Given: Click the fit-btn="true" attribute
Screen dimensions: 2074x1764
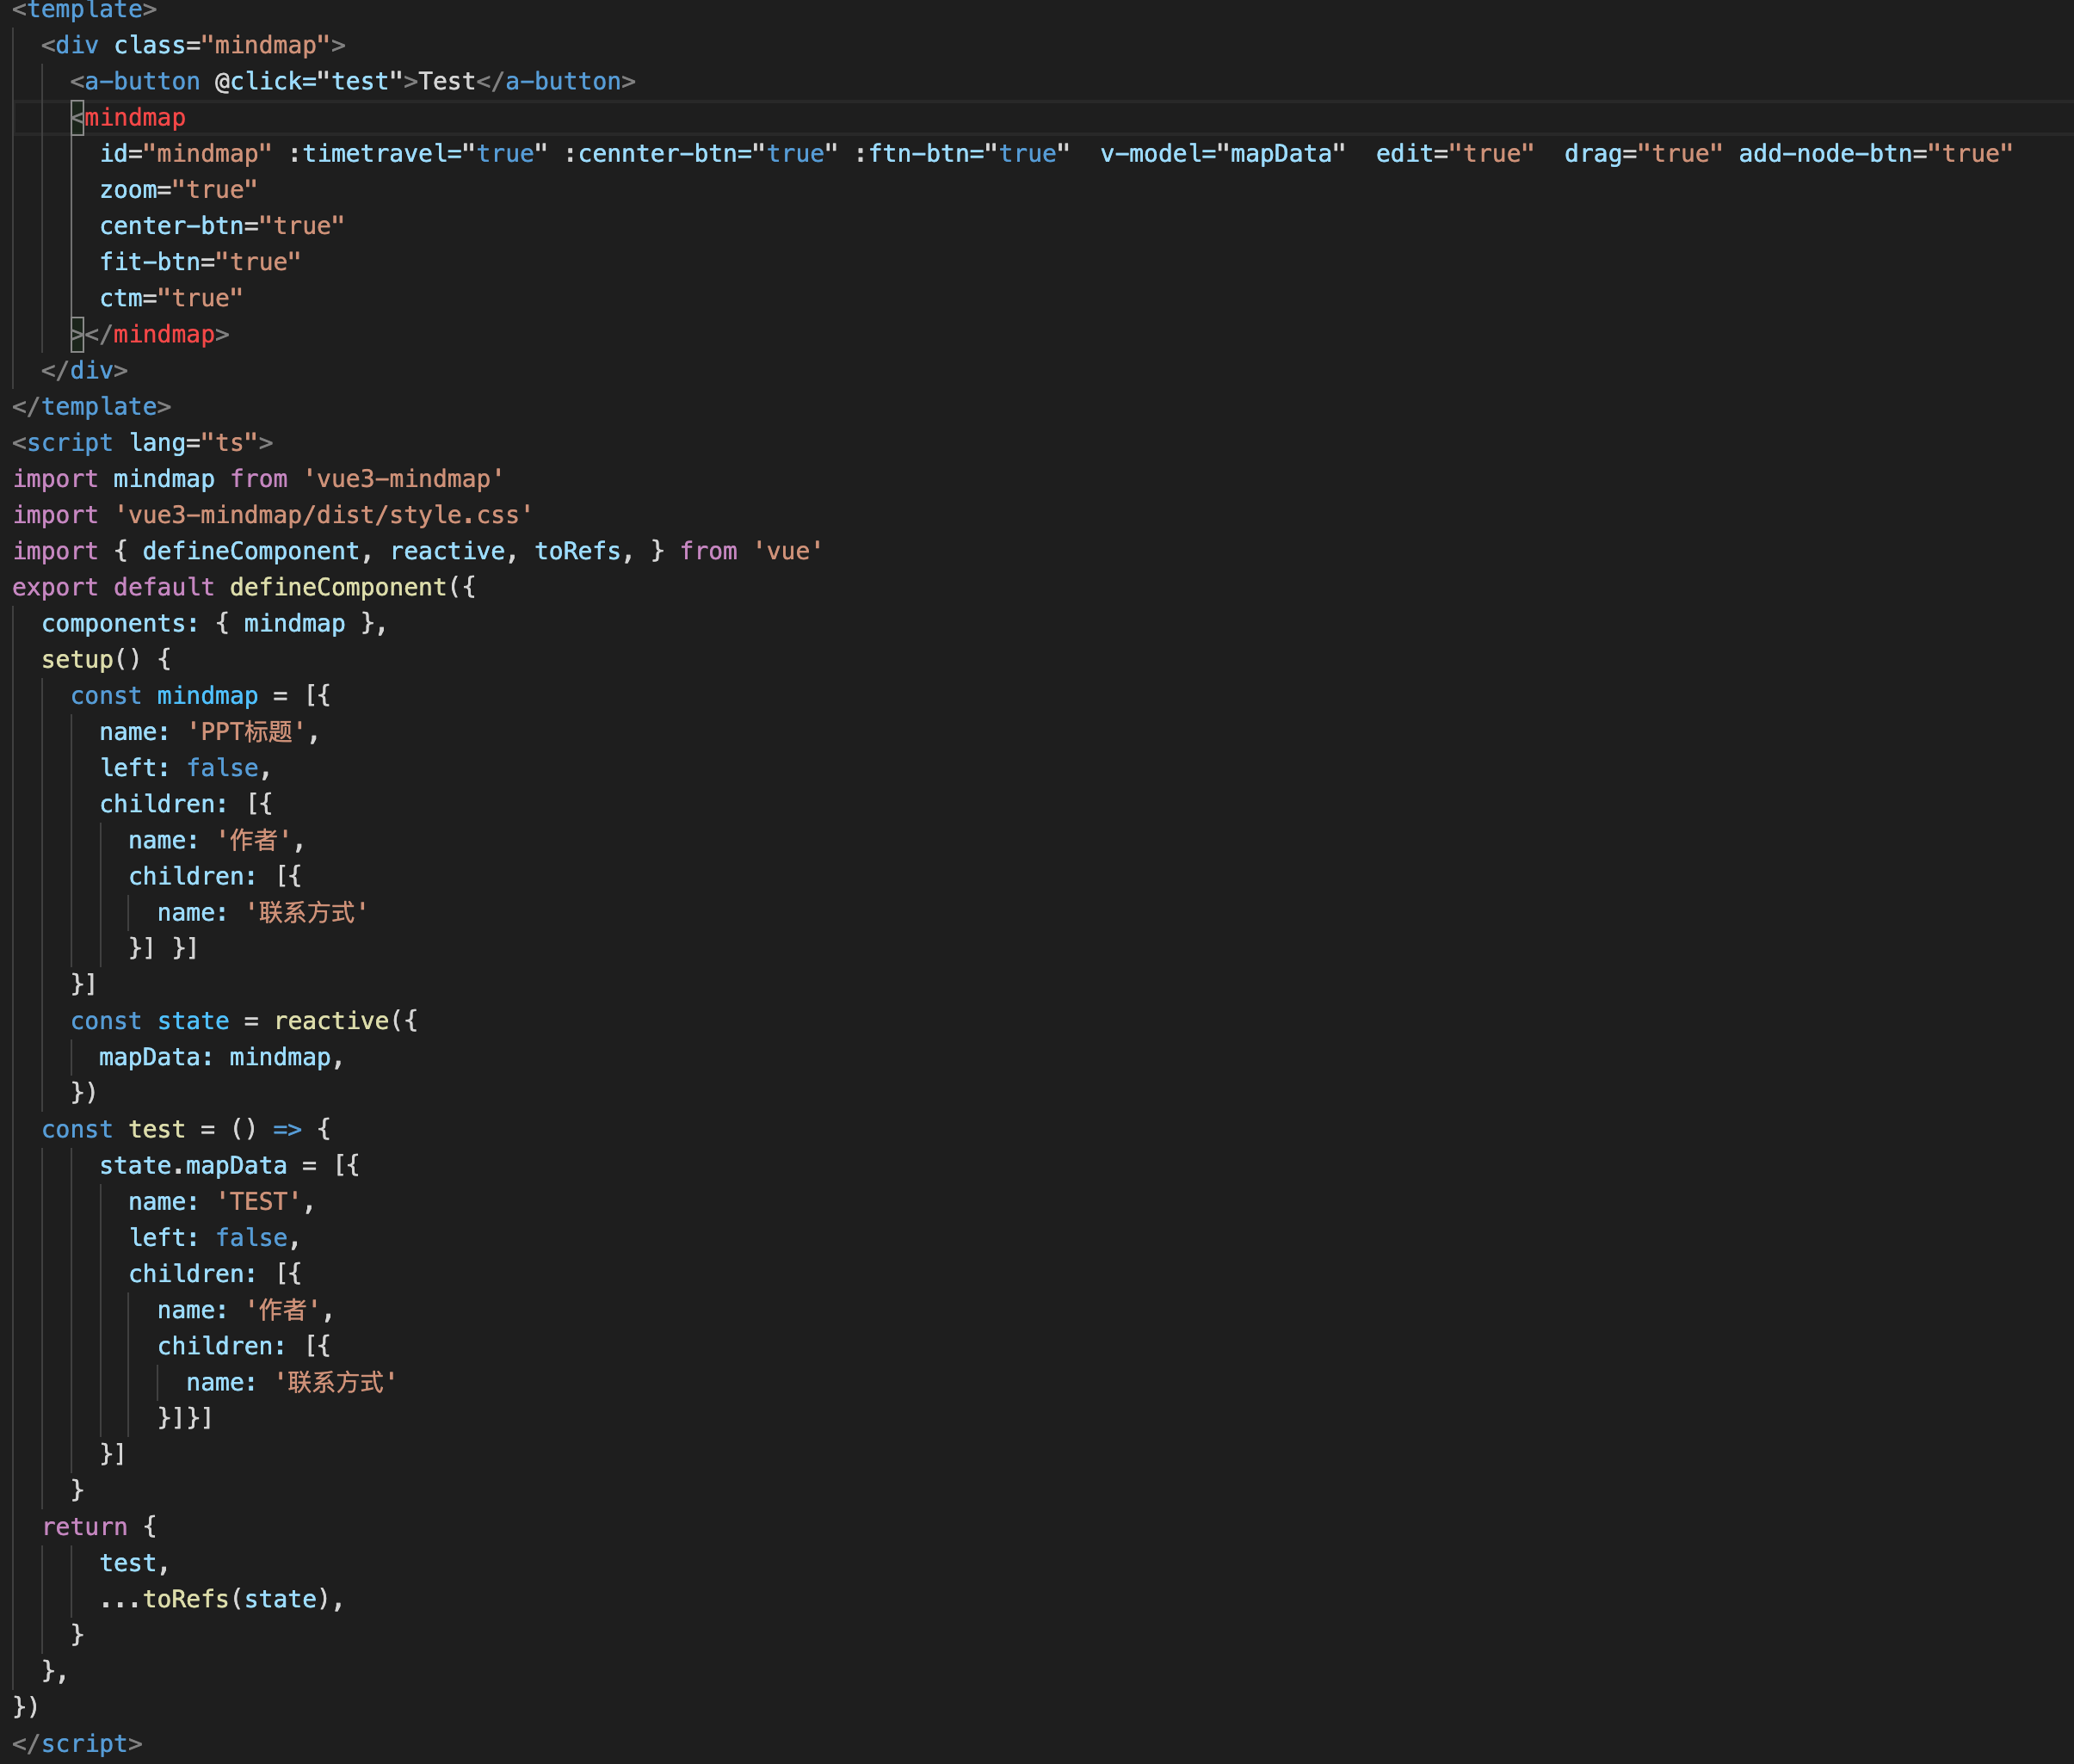Looking at the screenshot, I should click(200, 261).
